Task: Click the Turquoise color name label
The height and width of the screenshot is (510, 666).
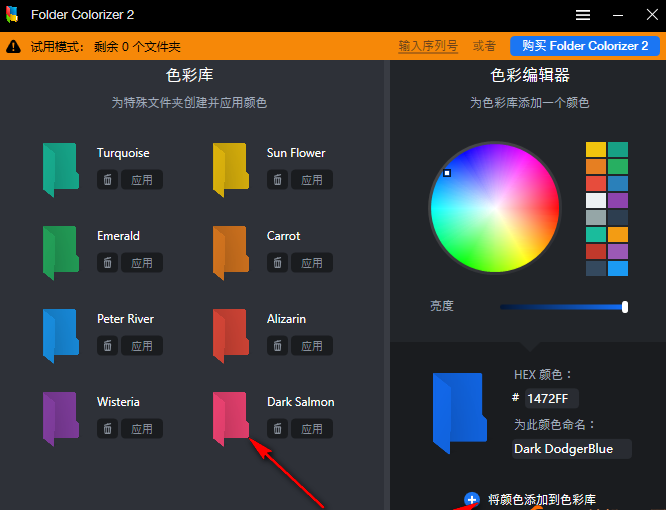Action: point(123,153)
